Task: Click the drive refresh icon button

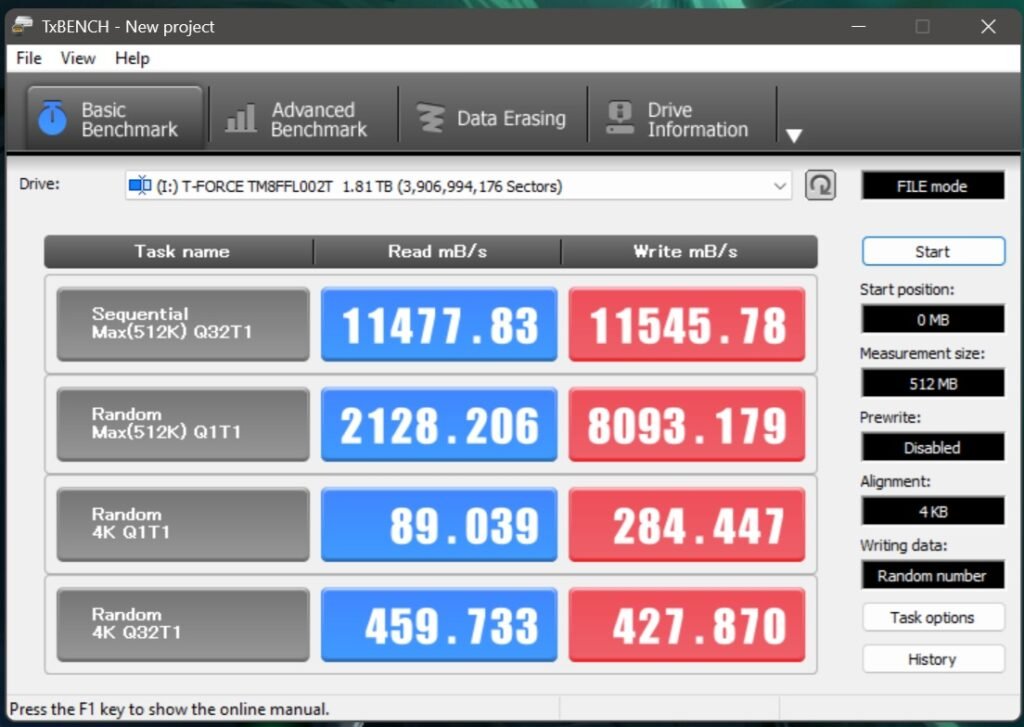Action: tap(820, 186)
